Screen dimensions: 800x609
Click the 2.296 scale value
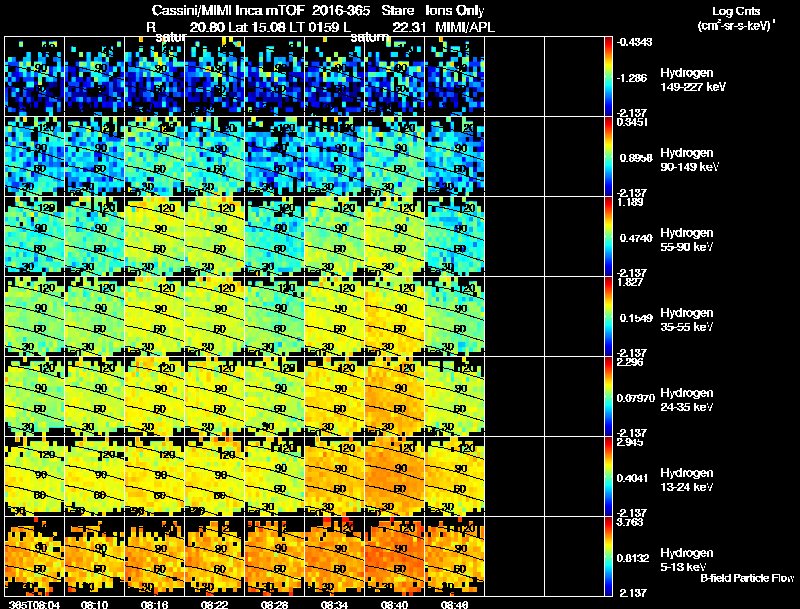point(630,362)
